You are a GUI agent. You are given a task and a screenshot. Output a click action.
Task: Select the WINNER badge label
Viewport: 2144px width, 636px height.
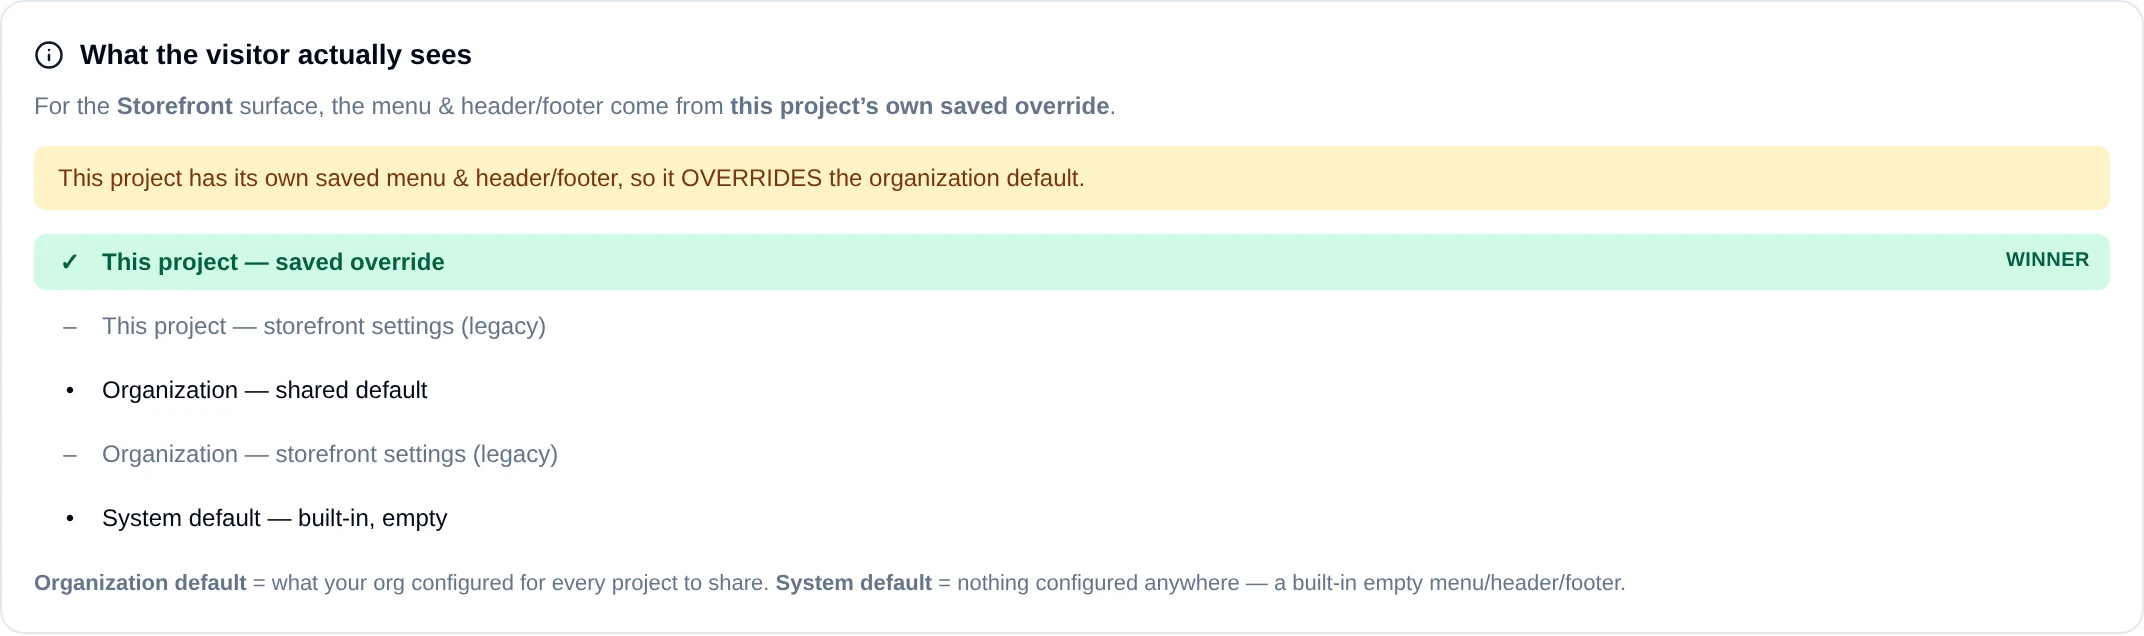coord(2047,260)
